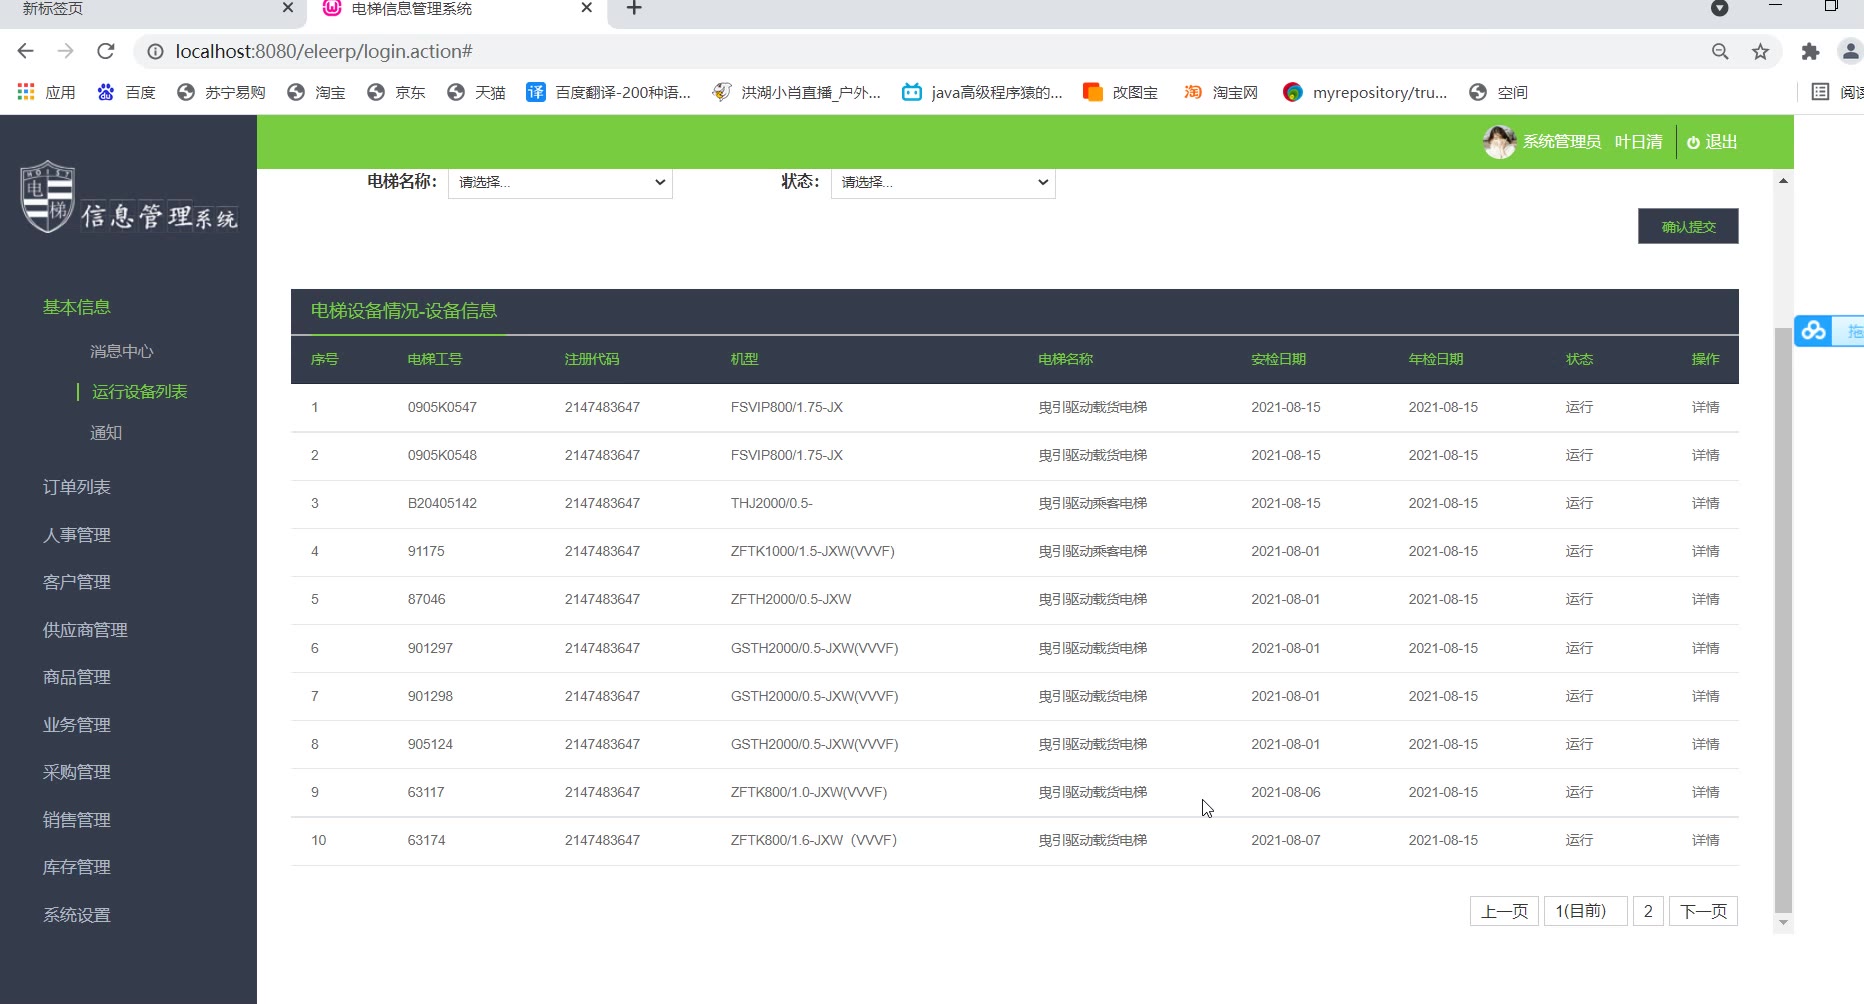View 详情 for elevator 63174
The image size is (1864, 1004).
pos(1706,840)
